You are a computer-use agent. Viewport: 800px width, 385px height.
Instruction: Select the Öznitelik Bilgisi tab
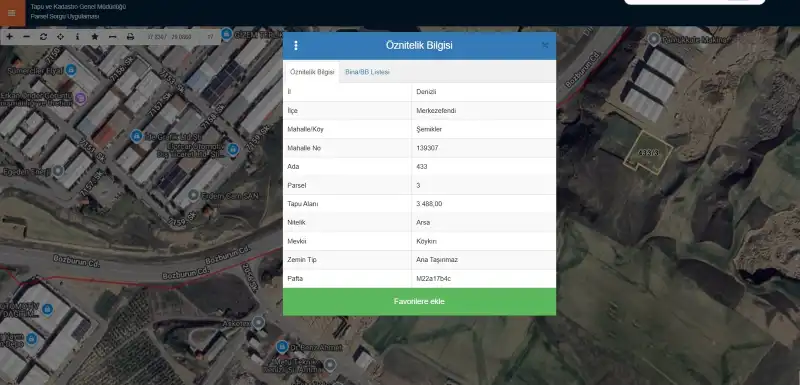[312, 72]
